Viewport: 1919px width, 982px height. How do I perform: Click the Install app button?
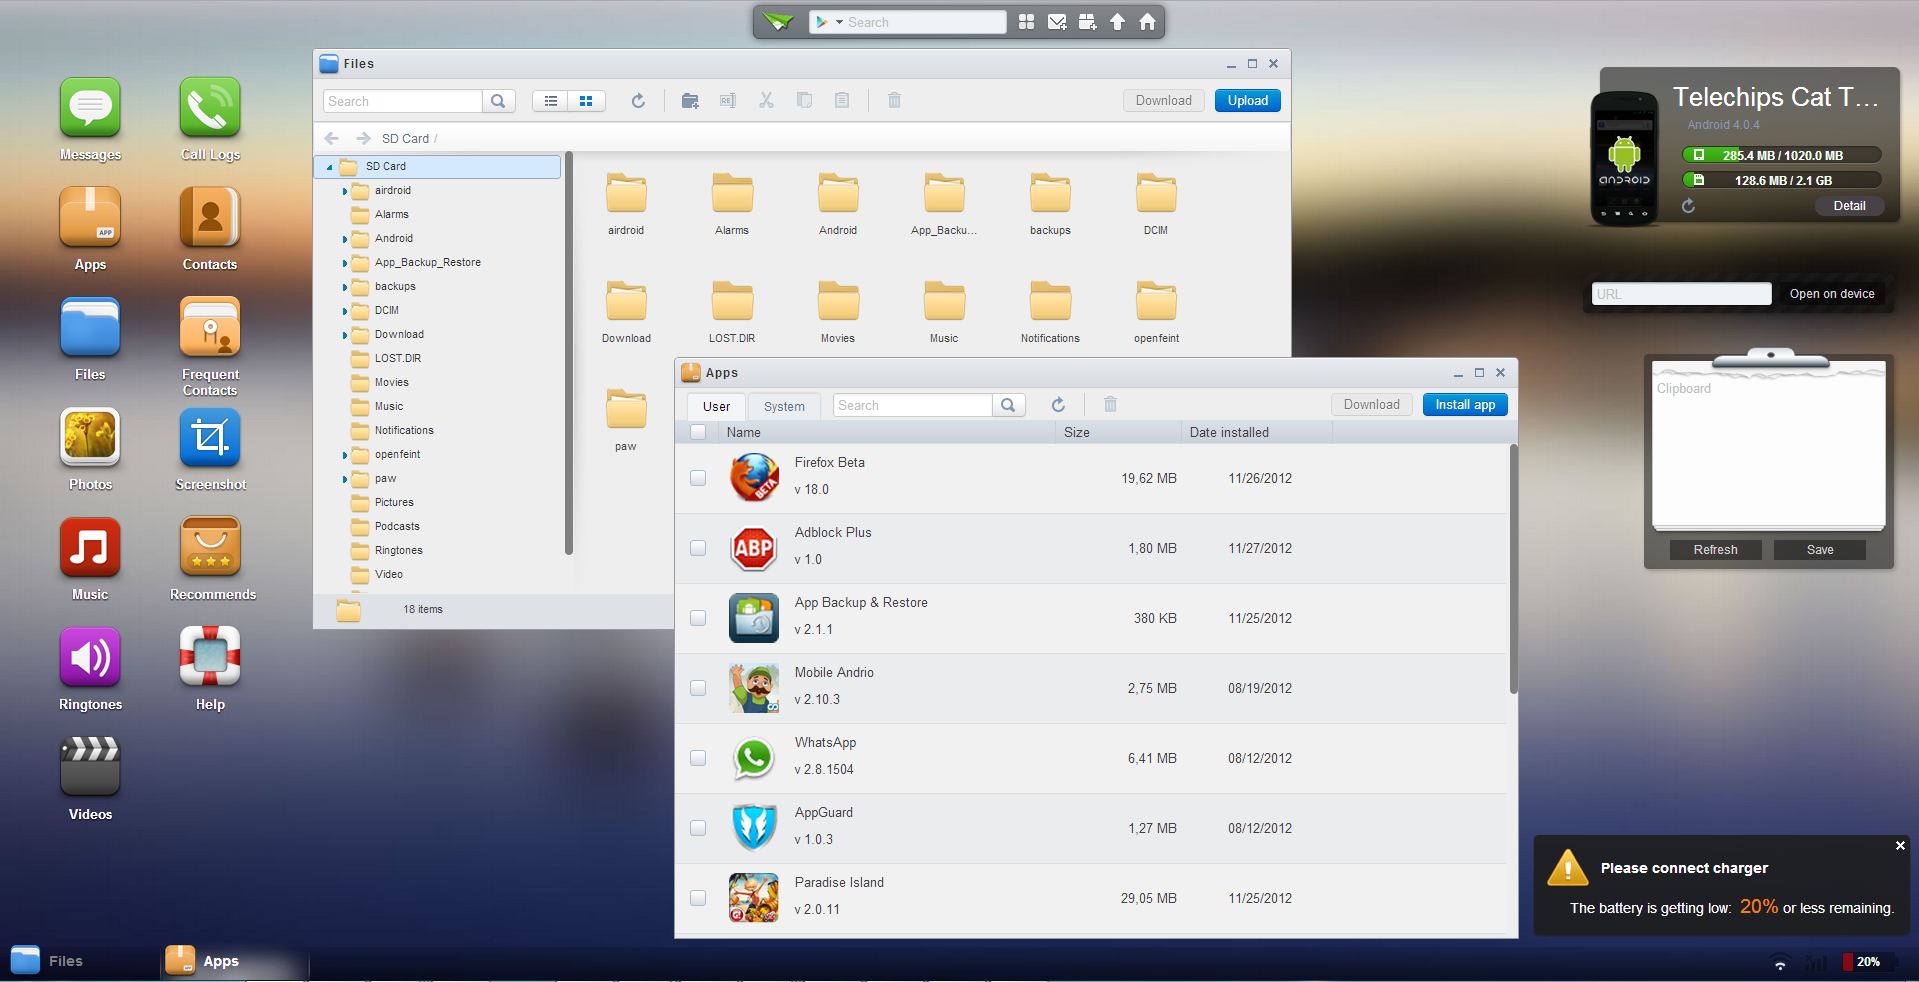1465,405
